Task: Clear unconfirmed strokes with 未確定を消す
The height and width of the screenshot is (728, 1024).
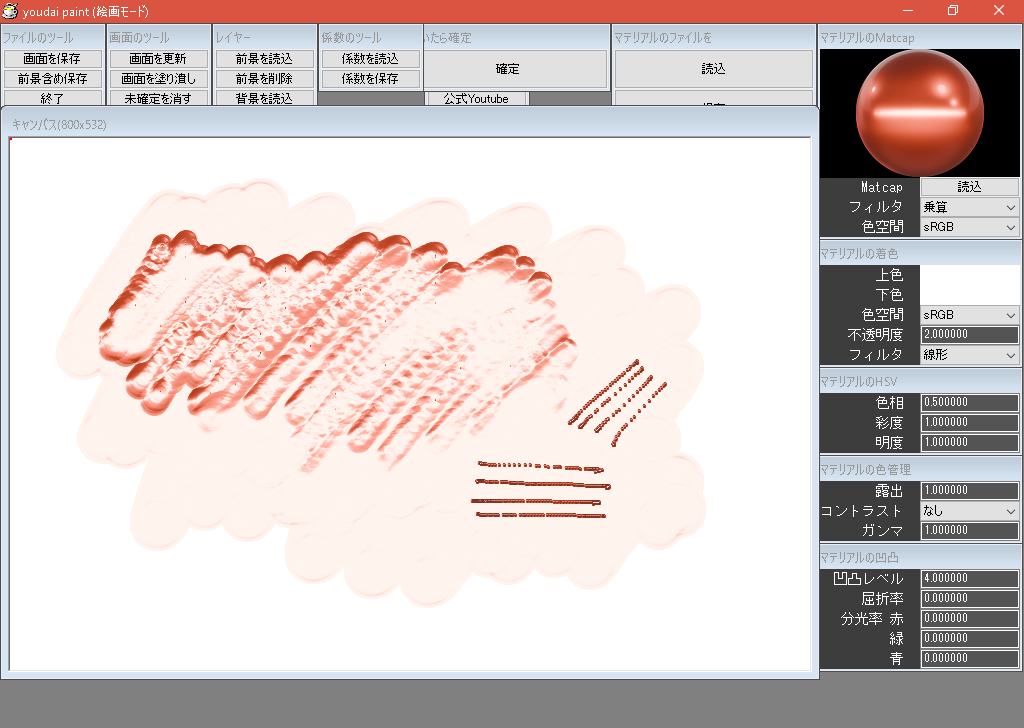Action: (x=158, y=98)
